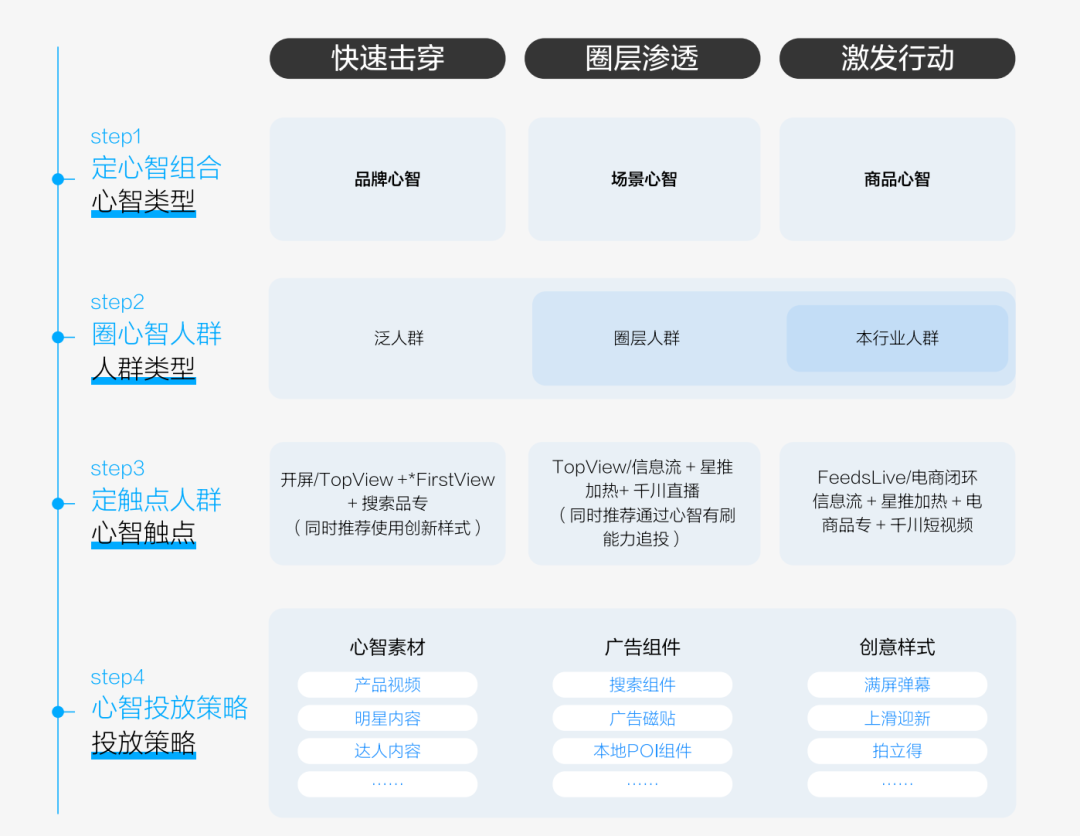Pick the 泛人群 audience segment
The width and height of the screenshot is (1080, 836).
pos(399,338)
